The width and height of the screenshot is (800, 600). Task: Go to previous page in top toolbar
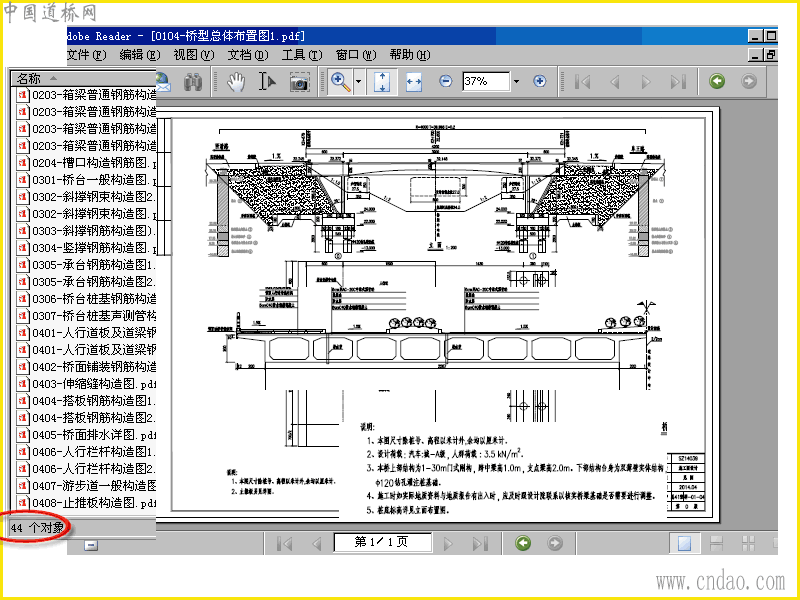click(x=615, y=82)
